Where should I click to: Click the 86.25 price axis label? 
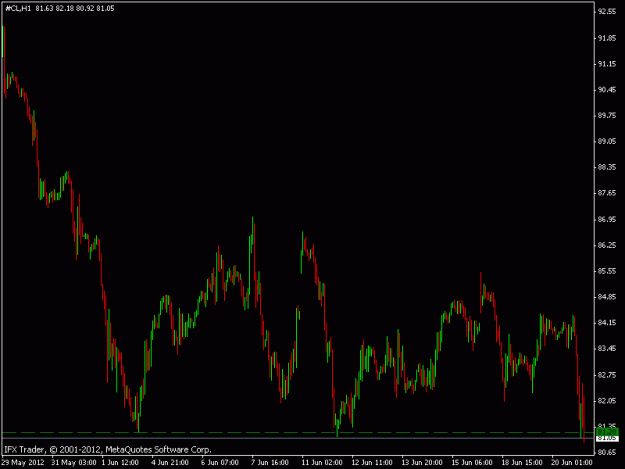point(607,245)
